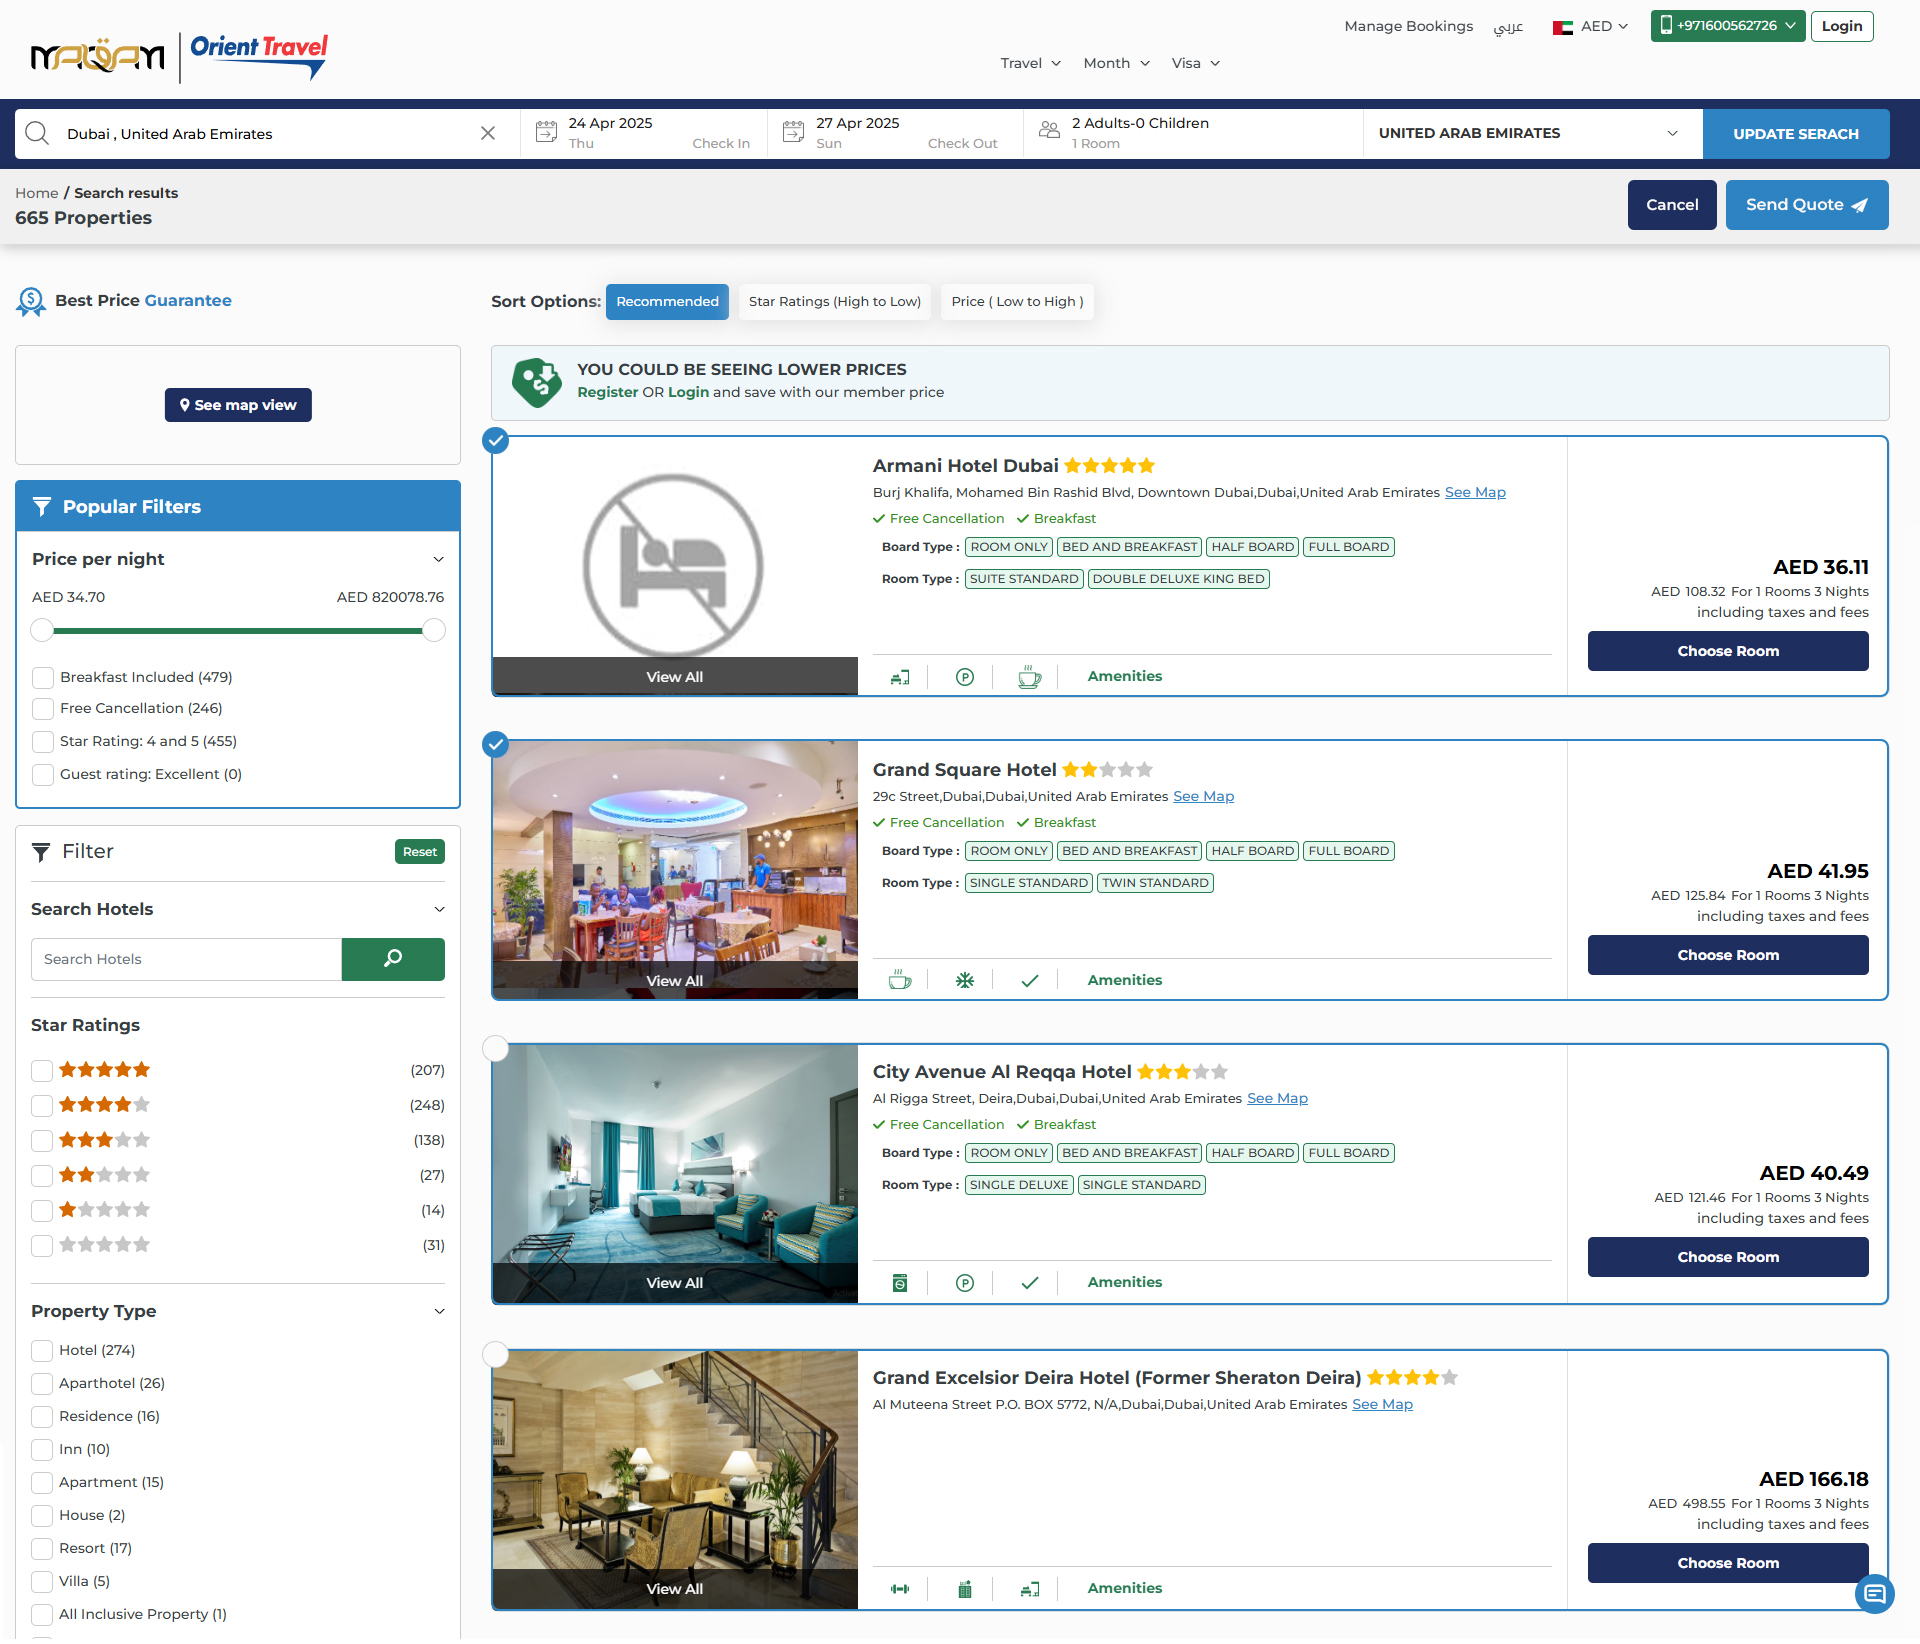
Task: Click the parking icon on Armani Hotel
Action: coord(964,677)
